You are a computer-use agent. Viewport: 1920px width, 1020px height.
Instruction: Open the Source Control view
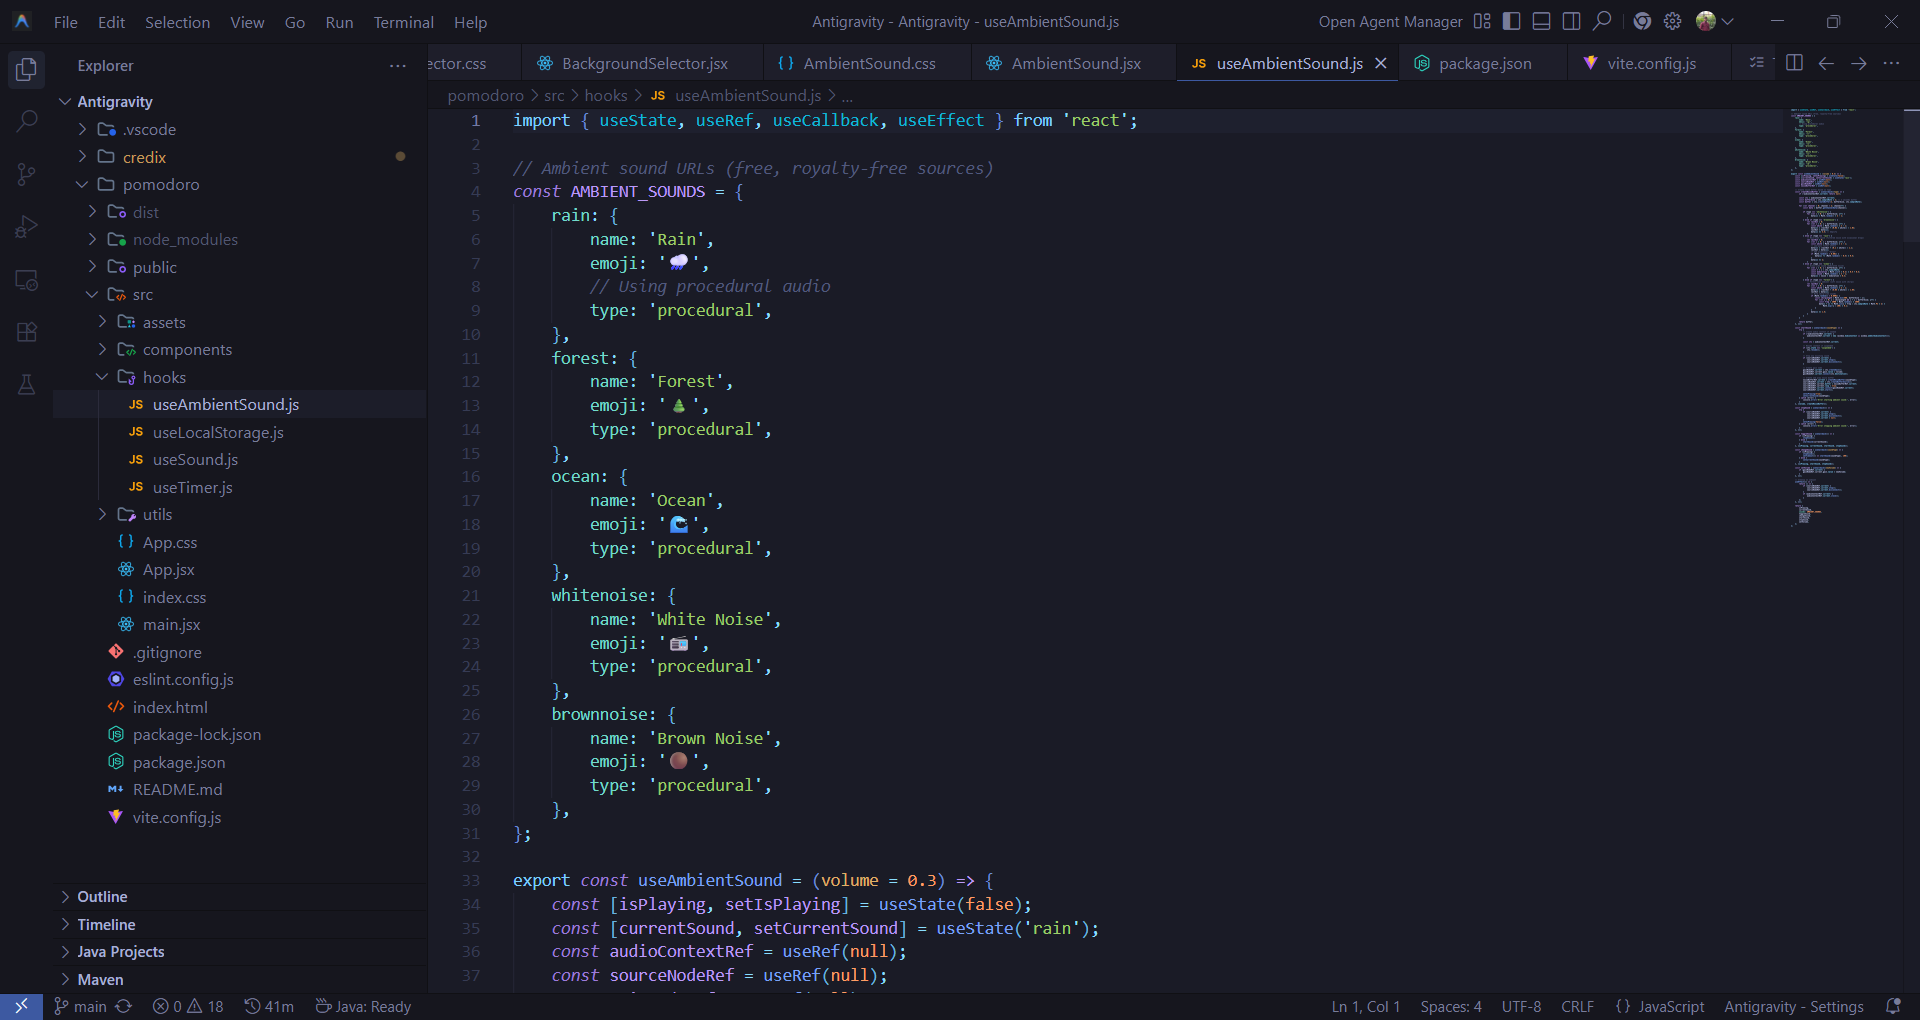(x=27, y=174)
